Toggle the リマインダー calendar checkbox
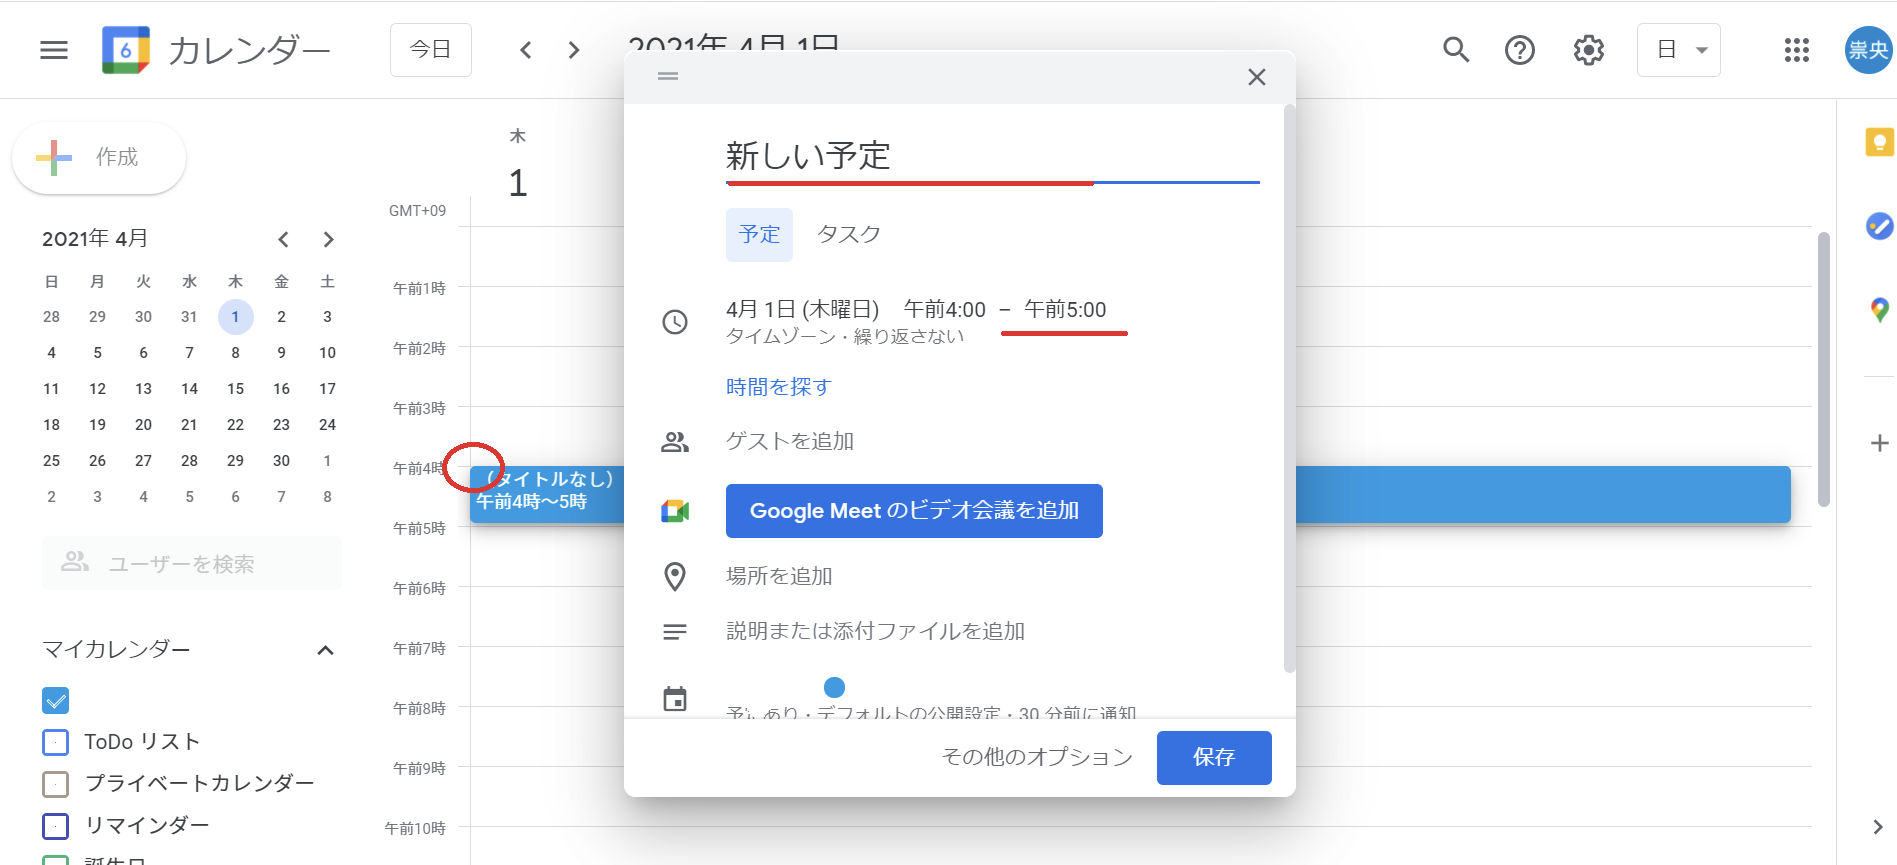Image resolution: width=1897 pixels, height=865 pixels. coord(56,826)
